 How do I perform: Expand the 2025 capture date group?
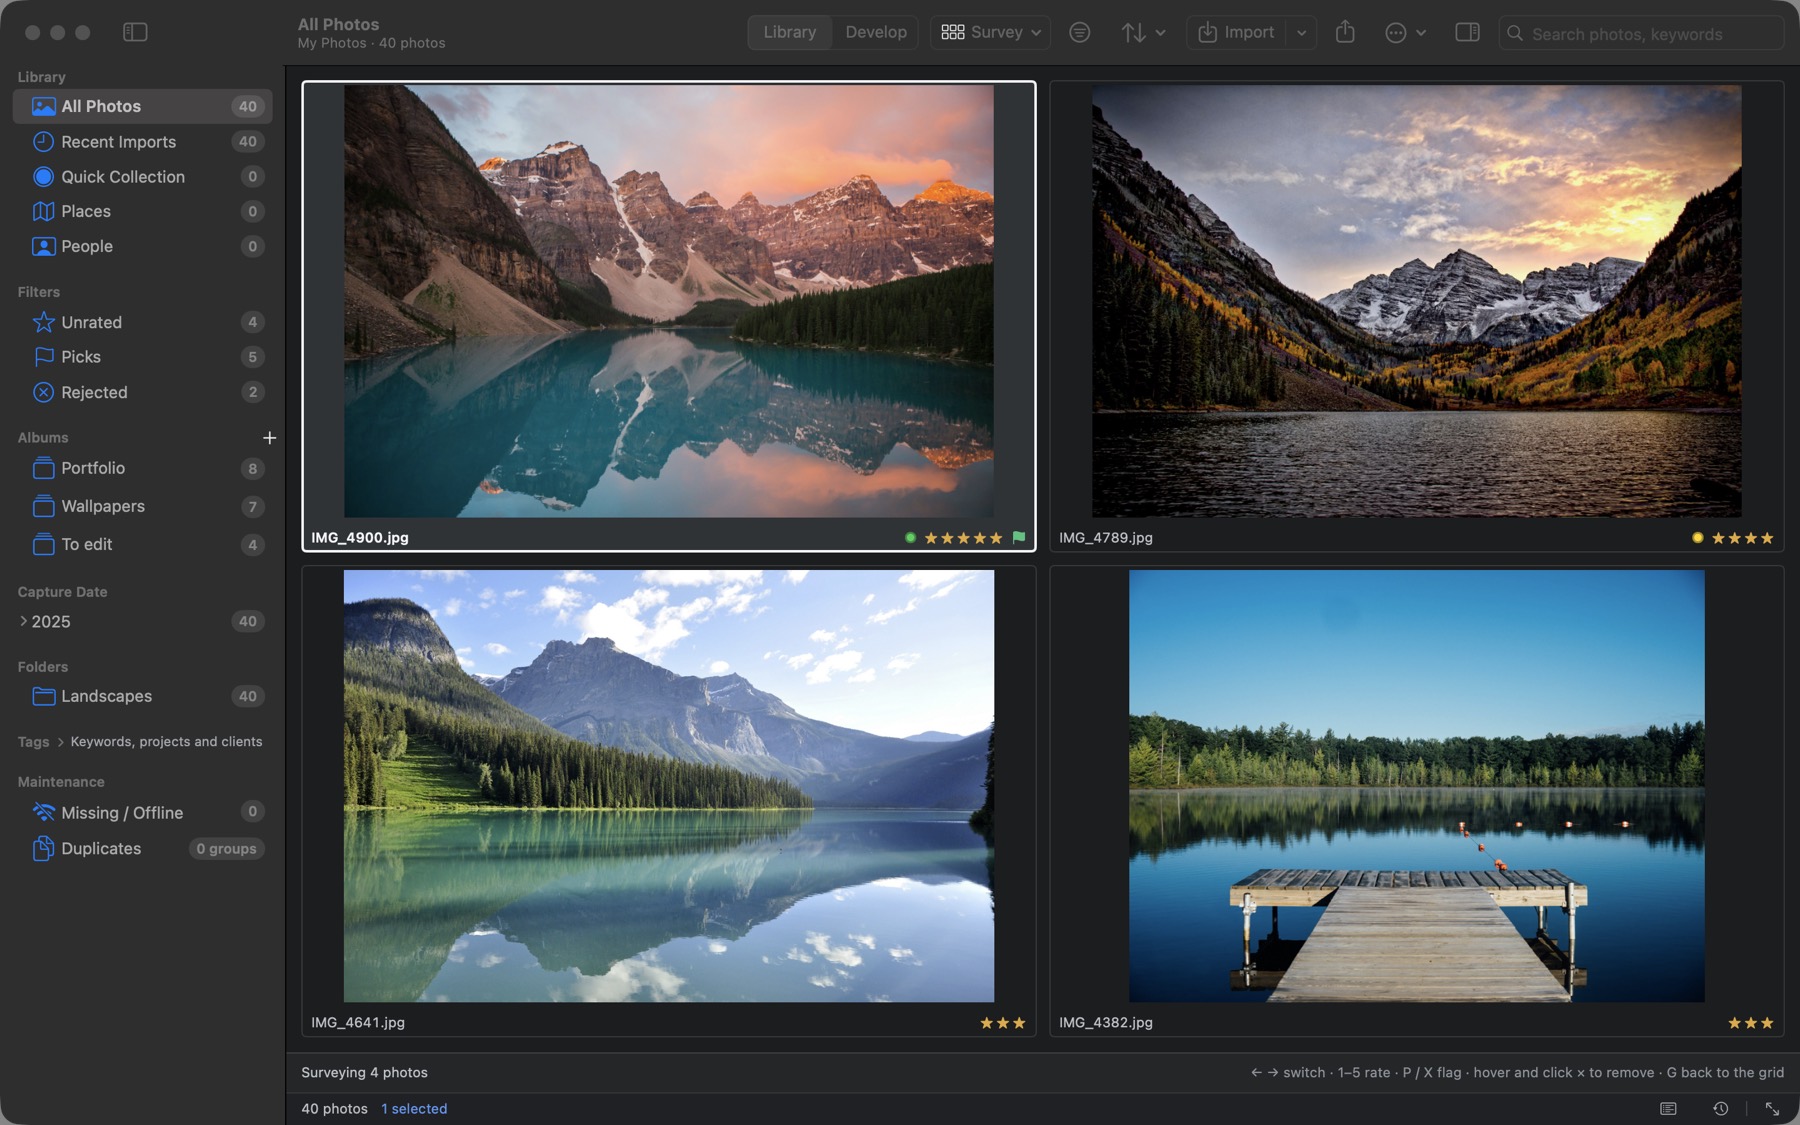point(23,621)
